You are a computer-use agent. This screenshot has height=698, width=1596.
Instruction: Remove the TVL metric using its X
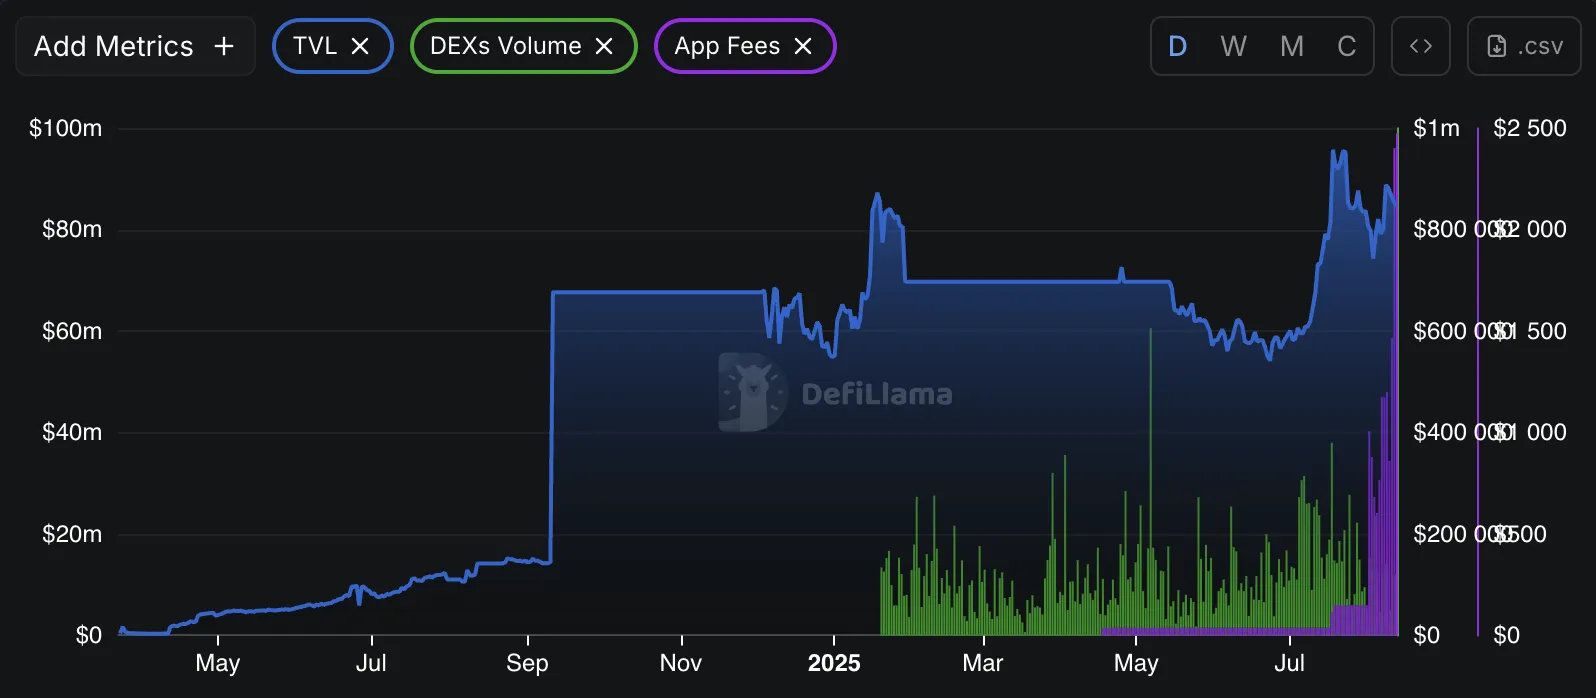pyautogui.click(x=360, y=46)
